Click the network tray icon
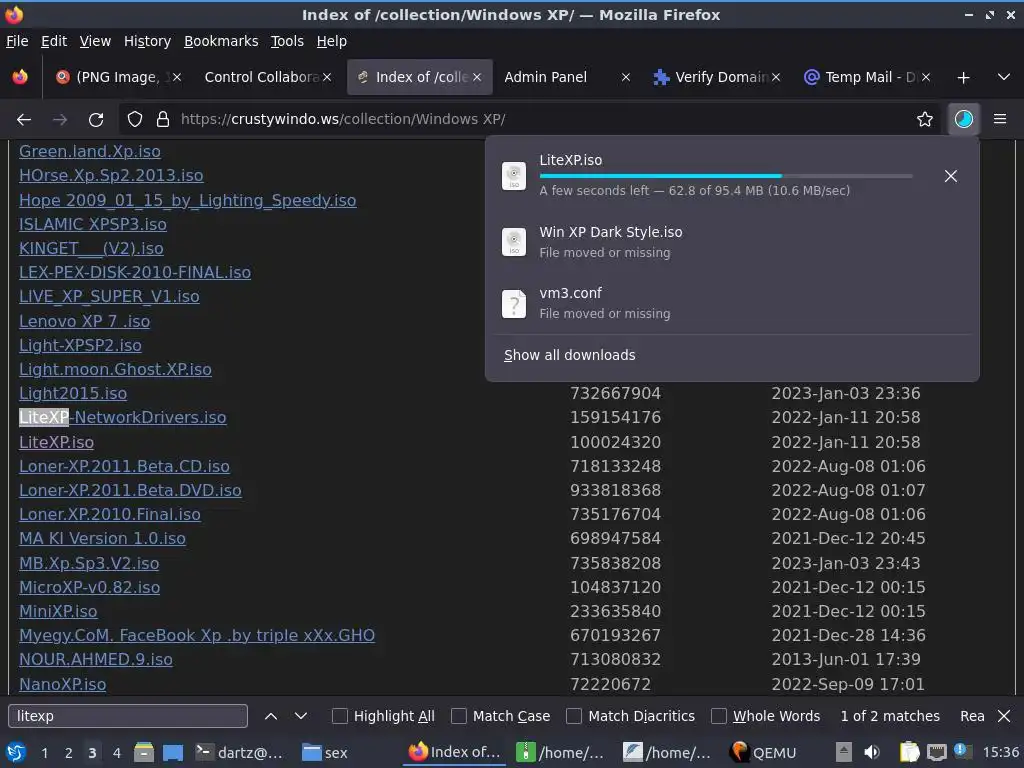This screenshot has height=768, width=1024. pyautogui.click(x=936, y=753)
